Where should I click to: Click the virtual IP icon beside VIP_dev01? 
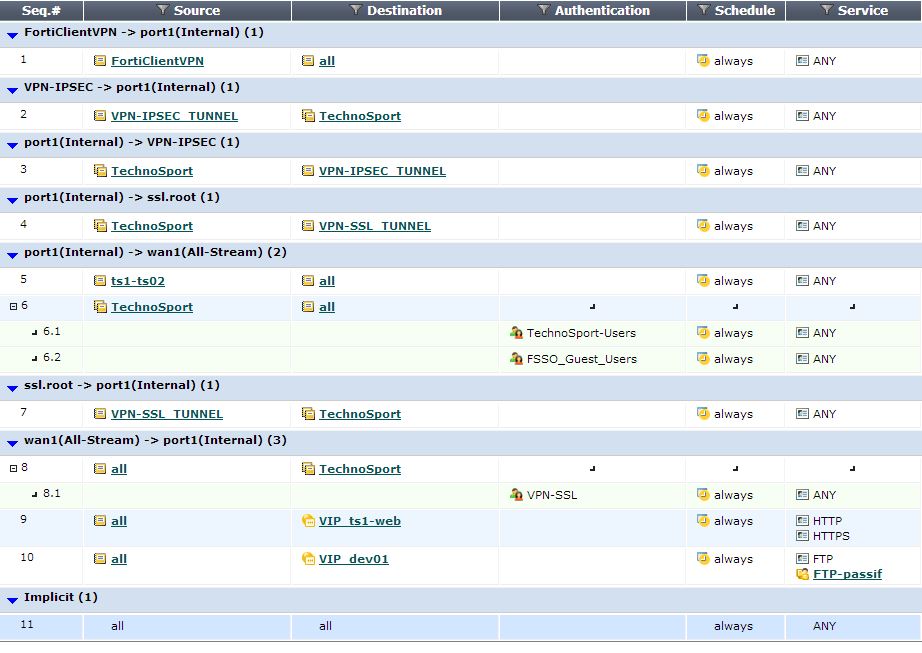tap(310, 558)
